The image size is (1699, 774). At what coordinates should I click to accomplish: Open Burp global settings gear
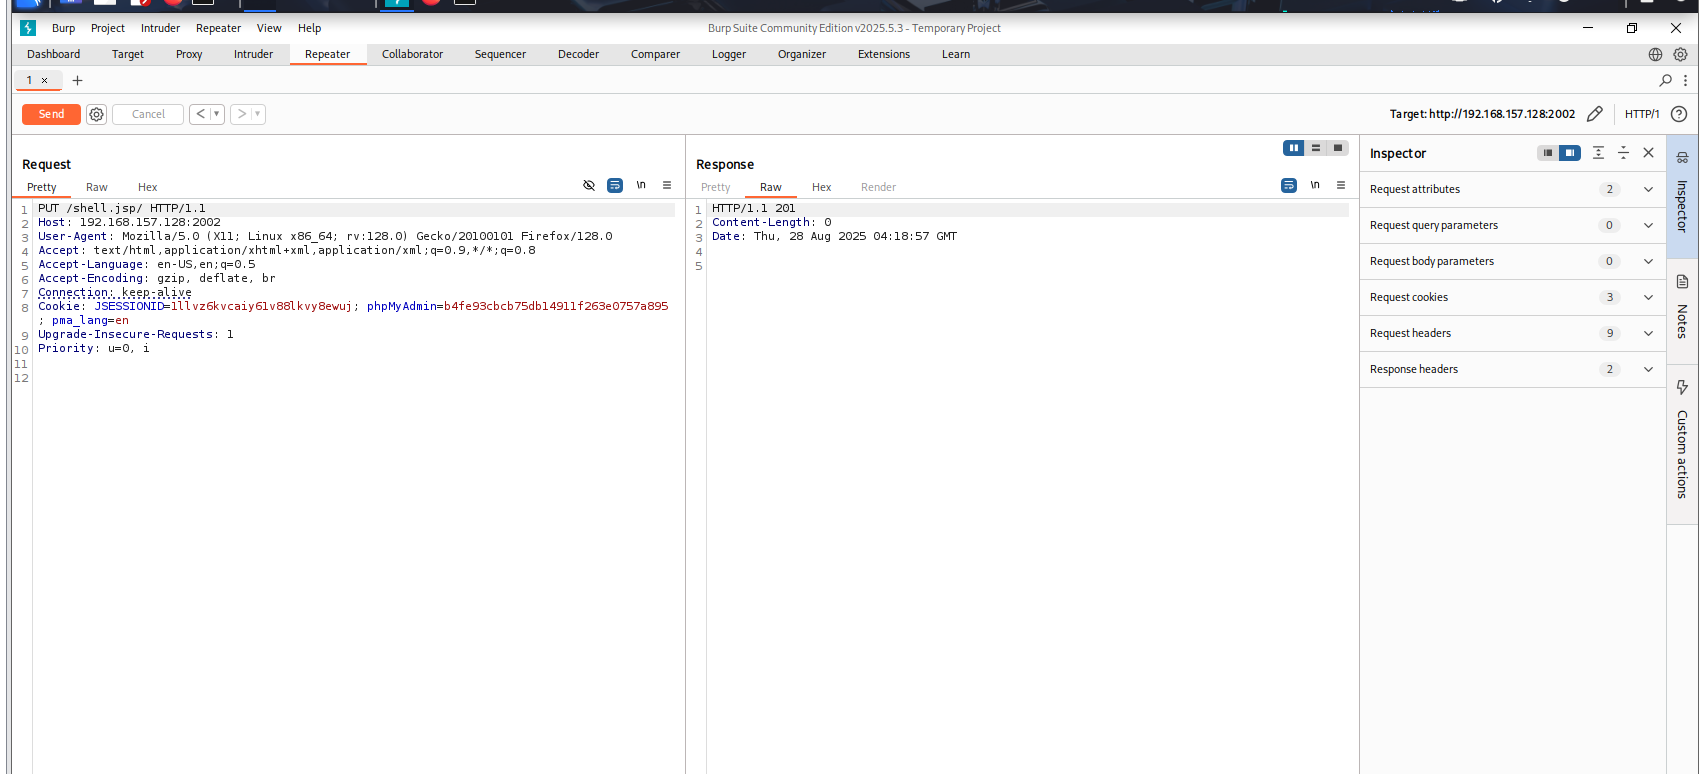(1680, 54)
